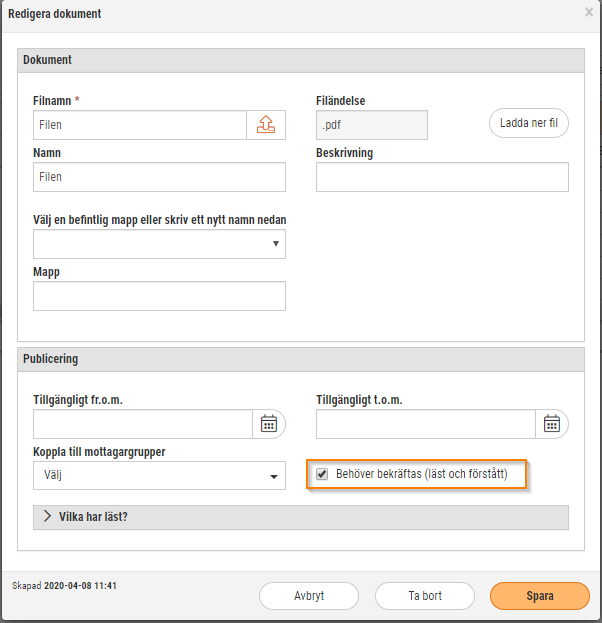Focus the Namn text field
602x623 pixels.
[159, 177]
